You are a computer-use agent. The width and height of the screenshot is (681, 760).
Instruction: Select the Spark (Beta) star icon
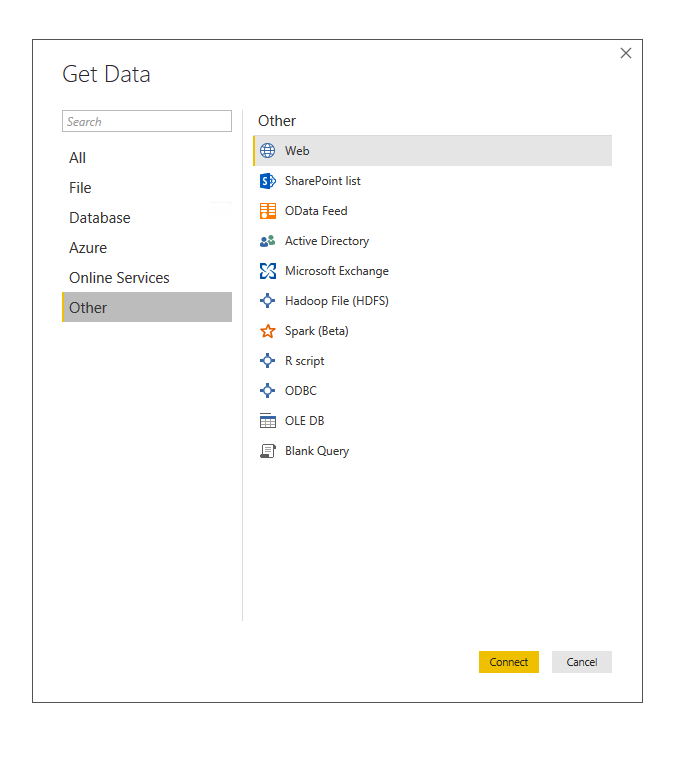click(268, 331)
